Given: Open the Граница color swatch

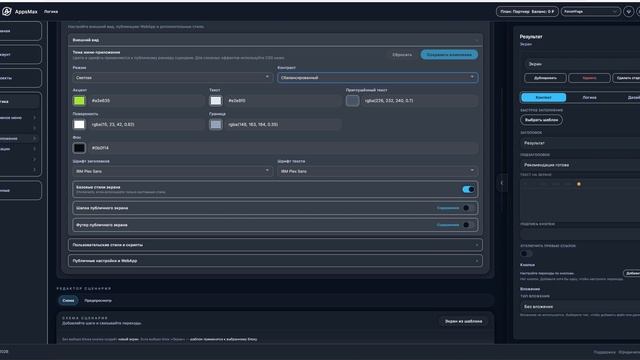Looking at the screenshot, I should pos(216,124).
